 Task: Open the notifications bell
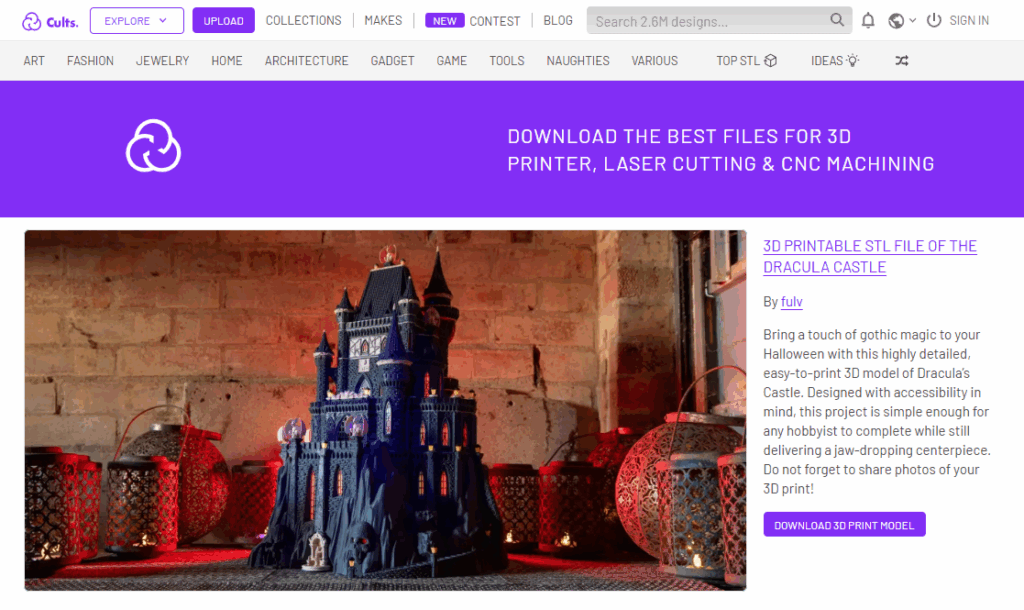click(868, 21)
